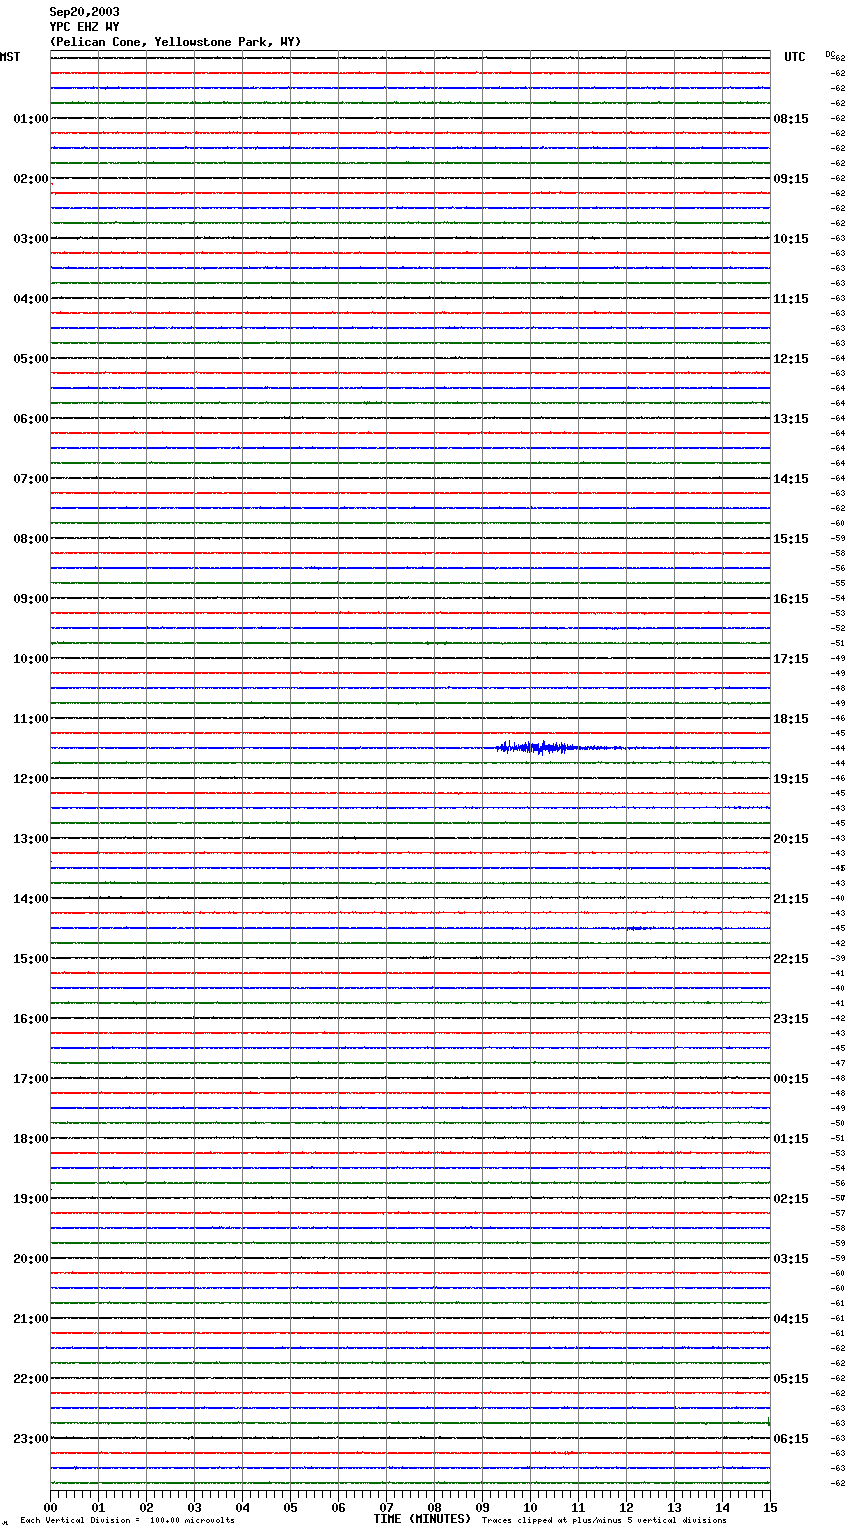Click the date text "Sep20,2003"
The image size is (850, 1534).
click(85, 12)
